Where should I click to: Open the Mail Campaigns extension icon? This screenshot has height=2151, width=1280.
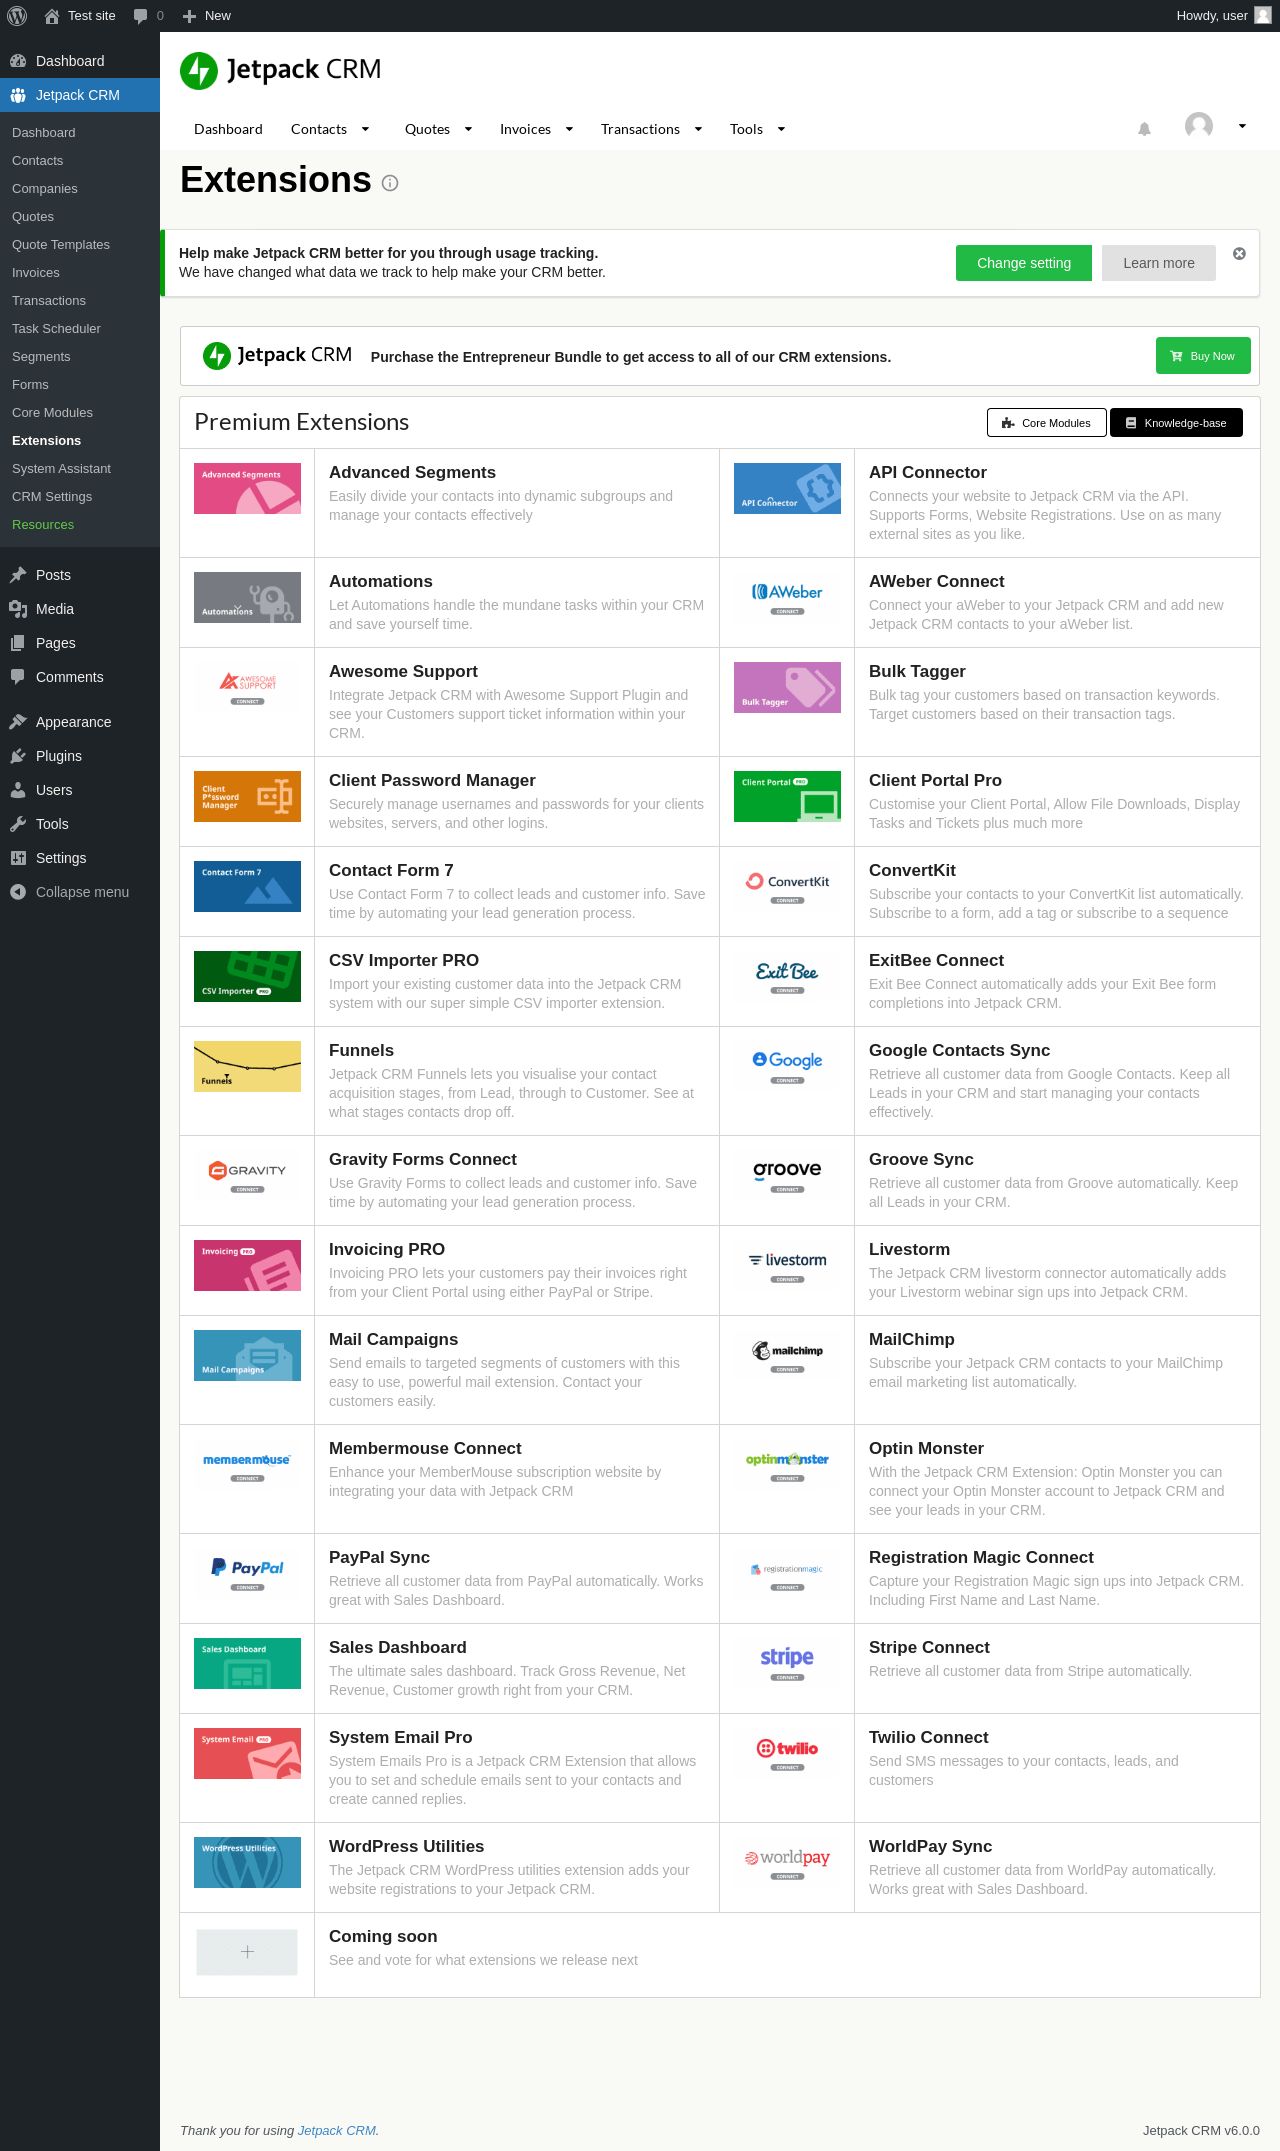click(247, 1355)
